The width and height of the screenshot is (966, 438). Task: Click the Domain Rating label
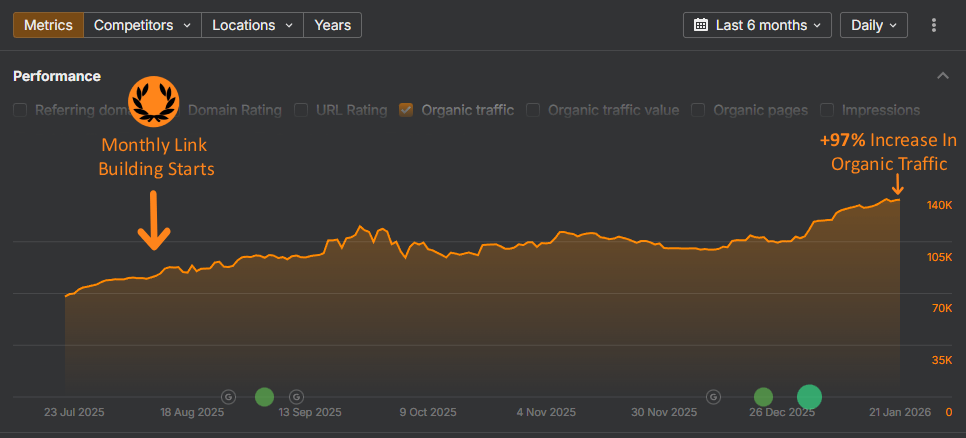(235, 110)
